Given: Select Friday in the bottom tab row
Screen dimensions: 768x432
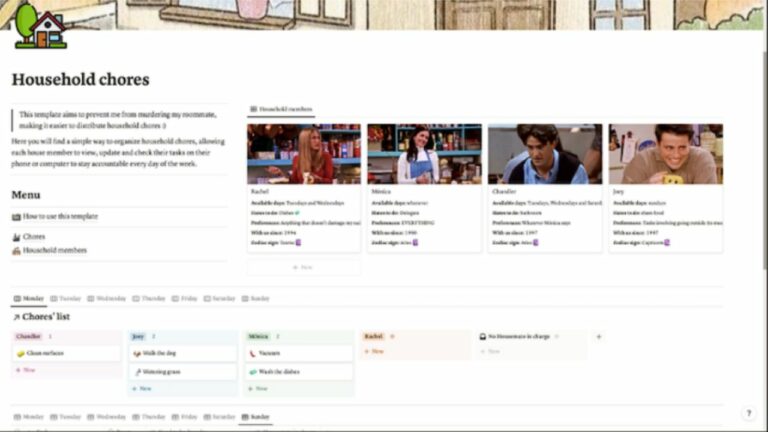Looking at the screenshot, I should (185, 417).
